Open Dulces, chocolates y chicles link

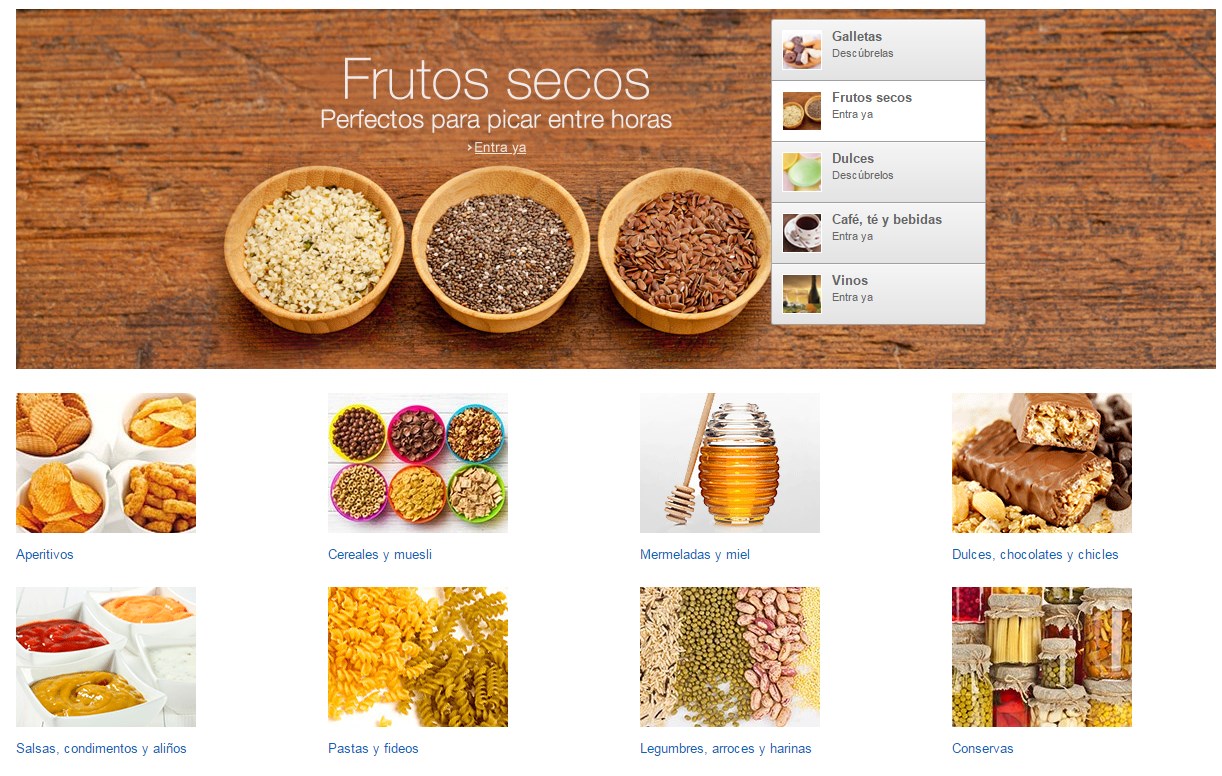pos(1035,555)
